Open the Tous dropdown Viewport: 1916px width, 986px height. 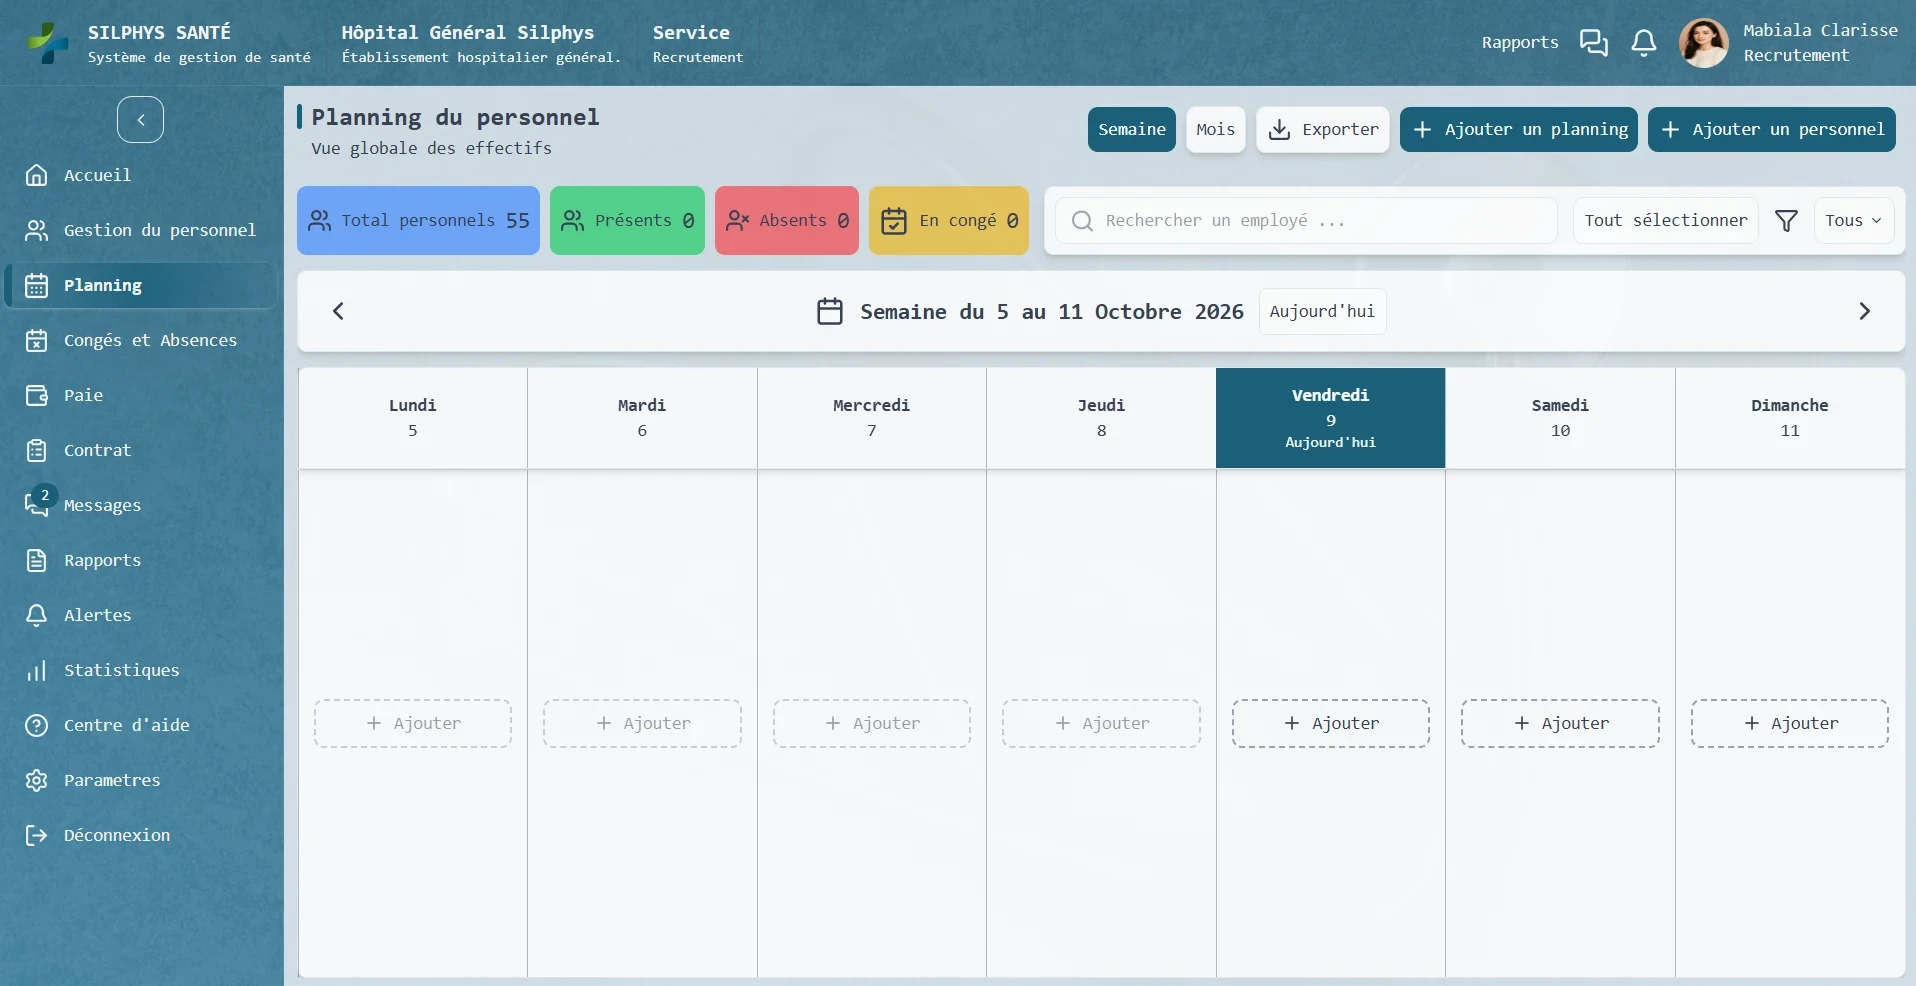pyautogui.click(x=1853, y=220)
